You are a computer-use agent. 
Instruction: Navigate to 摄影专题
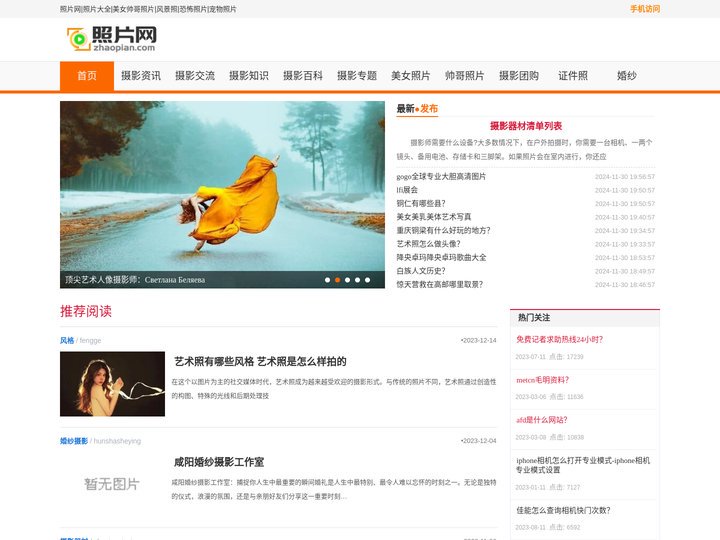point(357,76)
